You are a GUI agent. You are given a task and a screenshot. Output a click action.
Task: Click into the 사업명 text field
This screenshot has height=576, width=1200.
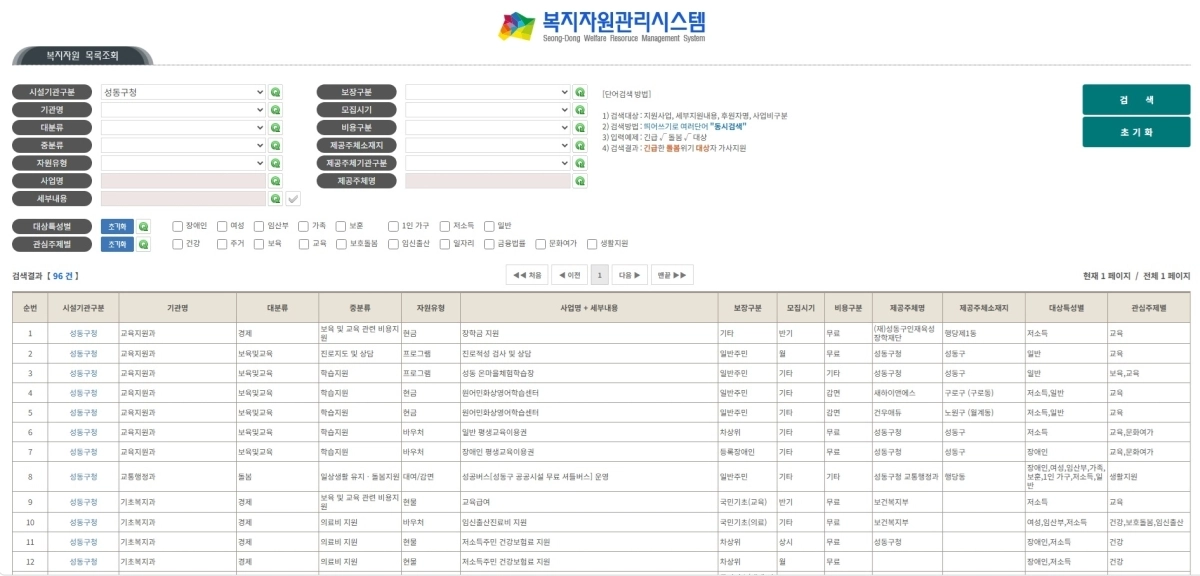(183, 181)
